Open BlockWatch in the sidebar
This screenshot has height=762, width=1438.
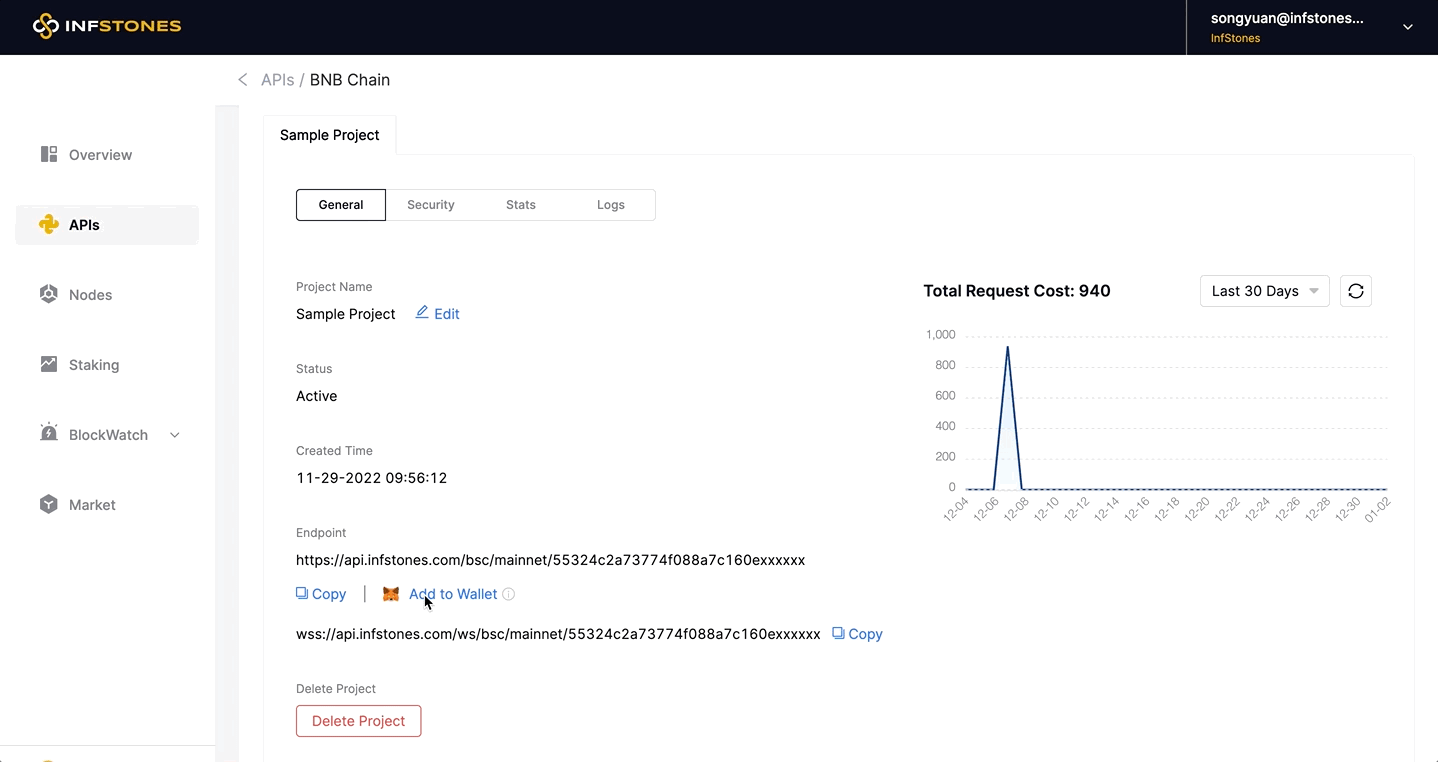point(107,435)
